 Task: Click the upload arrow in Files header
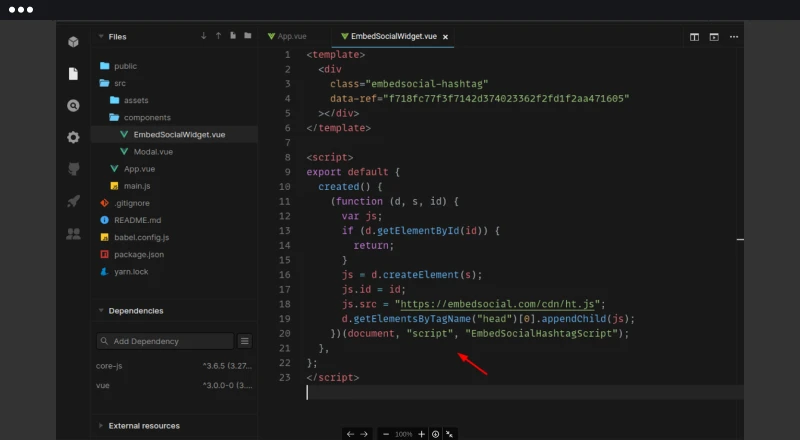[218, 36]
